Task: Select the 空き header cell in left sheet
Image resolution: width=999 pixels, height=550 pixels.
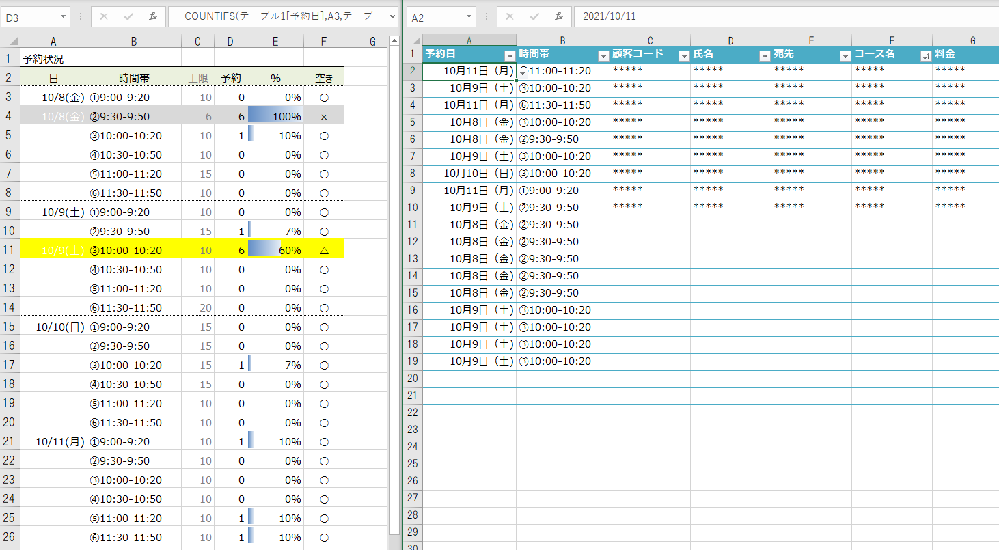Action: point(324,78)
